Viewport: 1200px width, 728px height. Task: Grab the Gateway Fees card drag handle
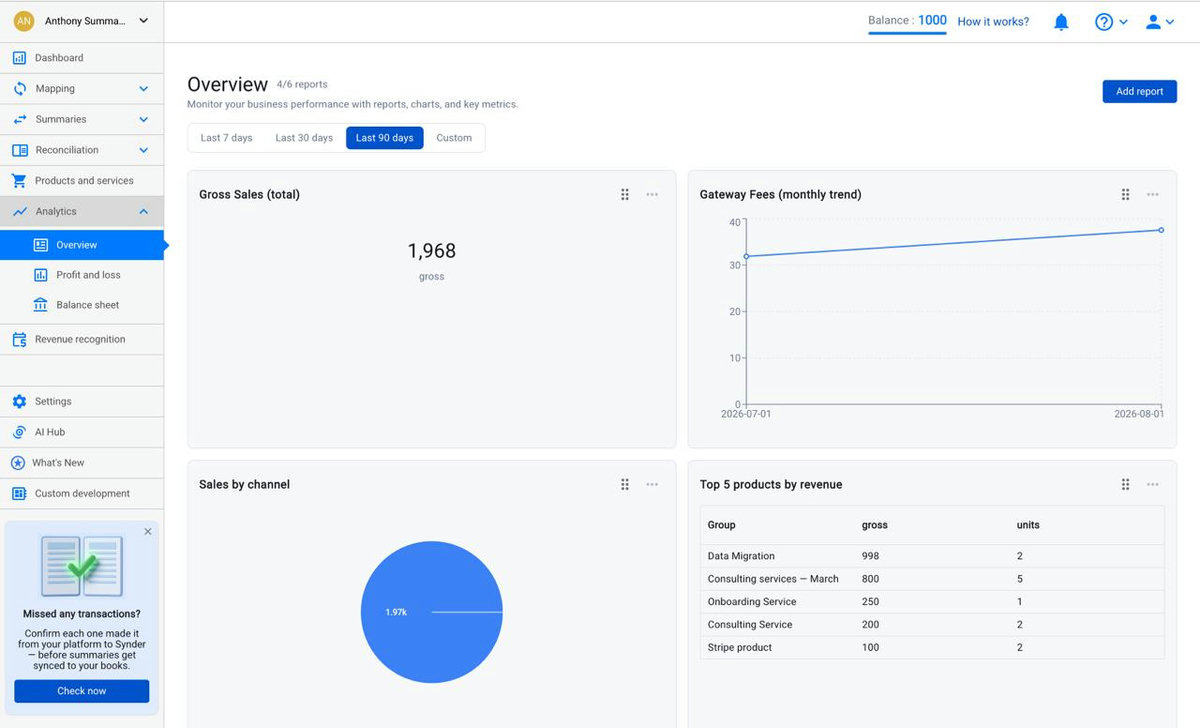click(1125, 195)
